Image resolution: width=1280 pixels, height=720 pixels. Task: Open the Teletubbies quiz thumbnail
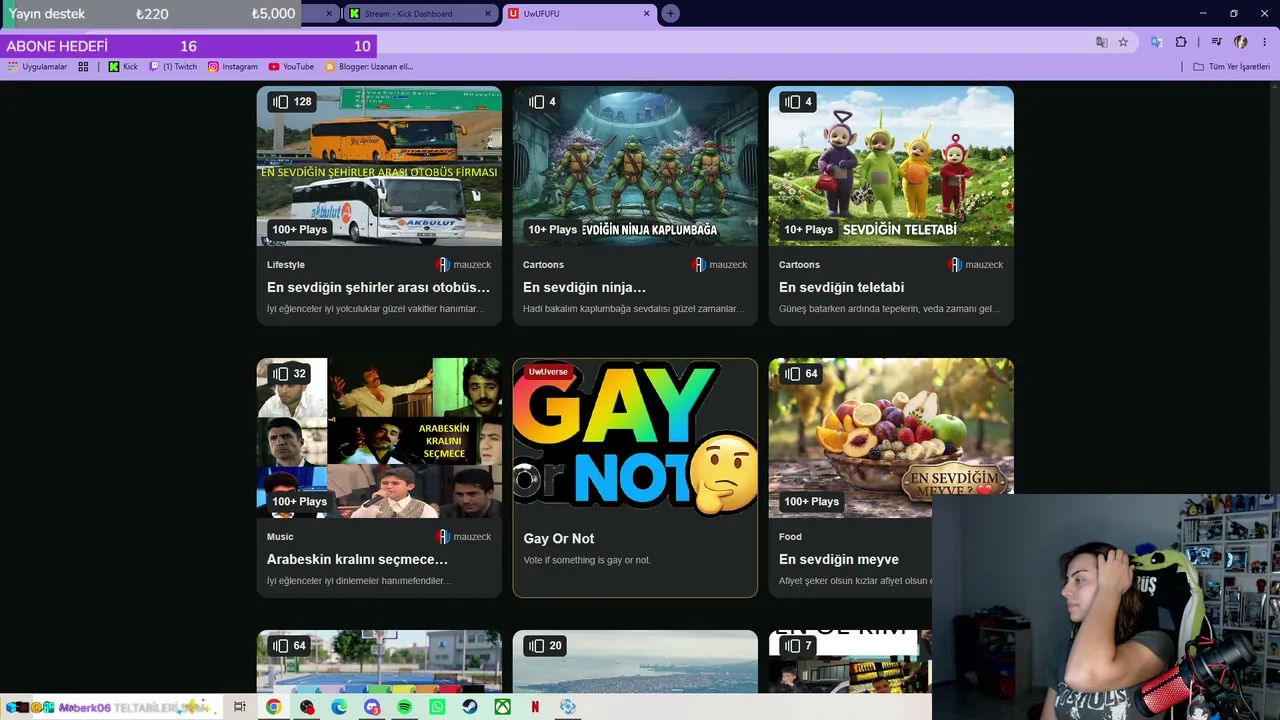(891, 166)
